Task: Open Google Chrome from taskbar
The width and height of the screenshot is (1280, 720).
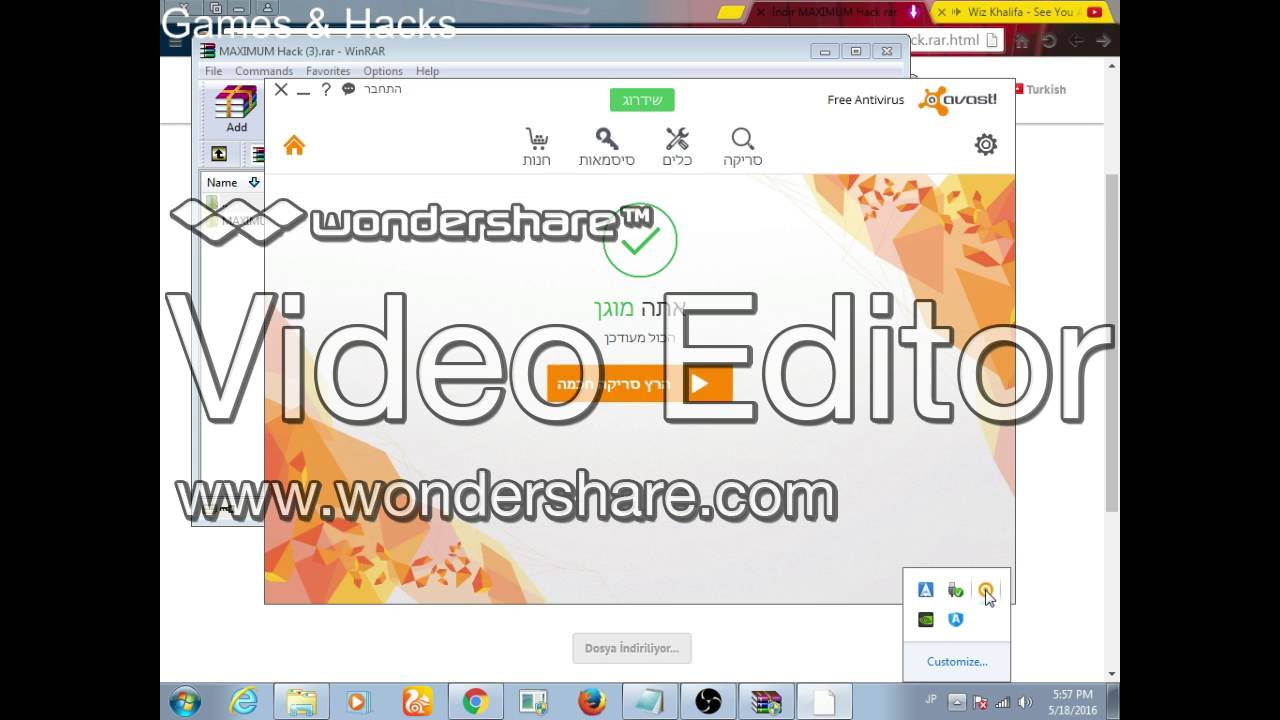Action: 475,702
